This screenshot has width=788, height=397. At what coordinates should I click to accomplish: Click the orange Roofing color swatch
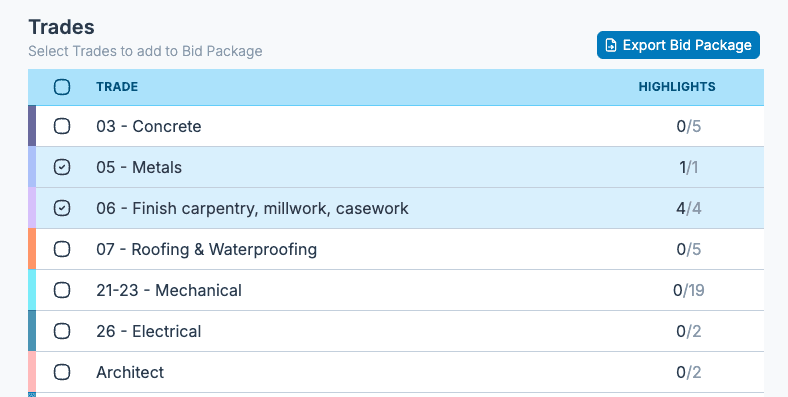(32, 249)
